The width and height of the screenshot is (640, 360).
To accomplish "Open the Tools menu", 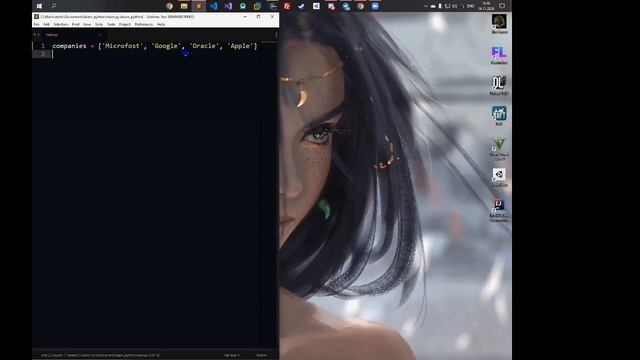I will [x=111, y=24].
